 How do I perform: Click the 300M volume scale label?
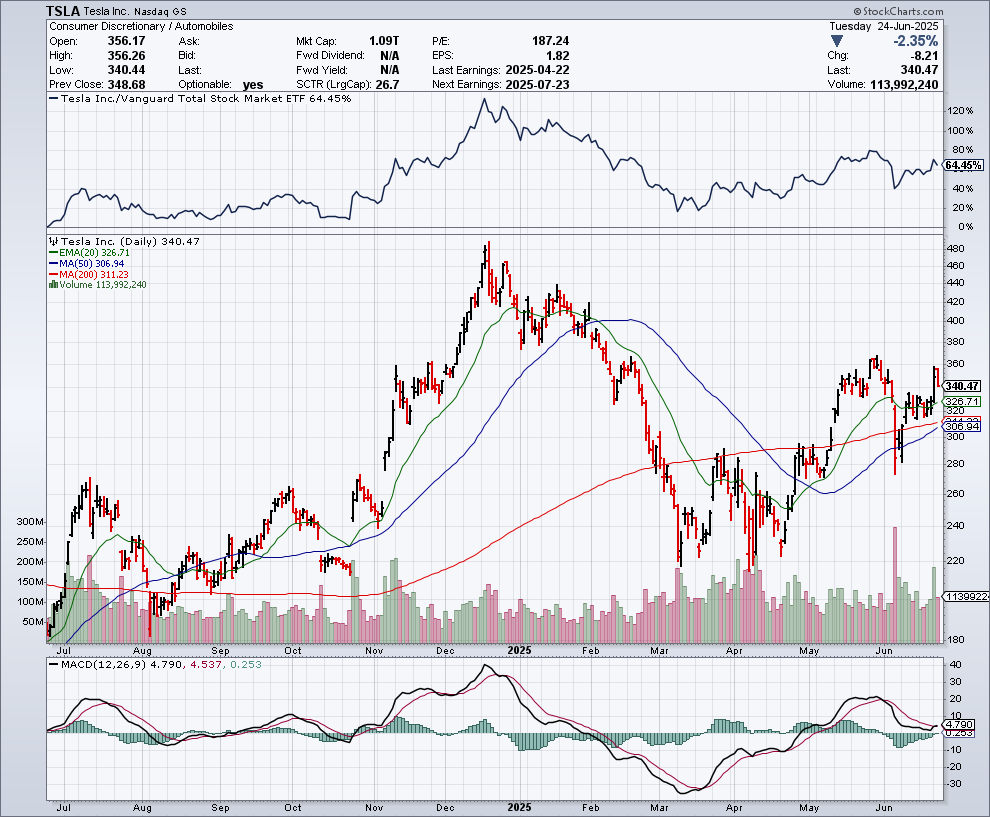coord(30,522)
